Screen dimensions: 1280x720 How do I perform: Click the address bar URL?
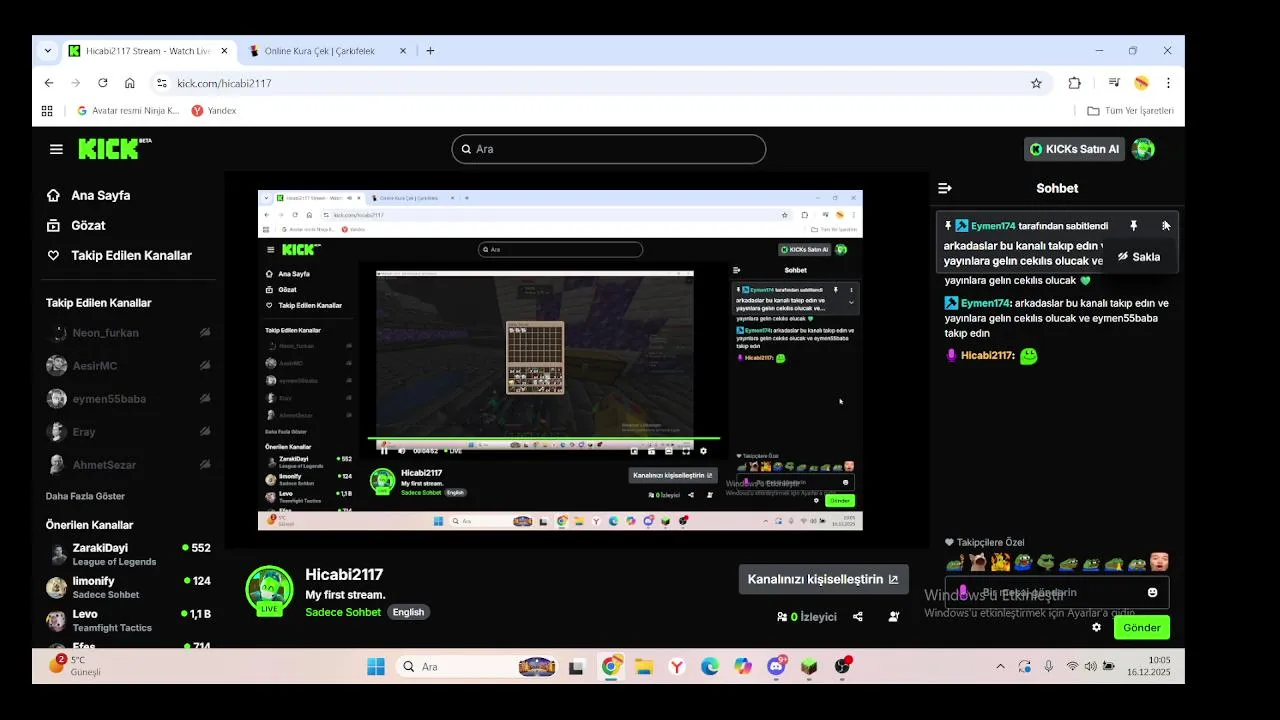(x=224, y=83)
